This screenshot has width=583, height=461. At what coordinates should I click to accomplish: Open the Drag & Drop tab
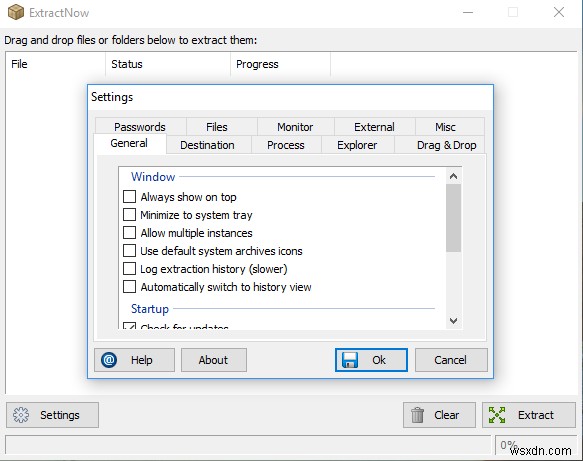tap(440, 145)
